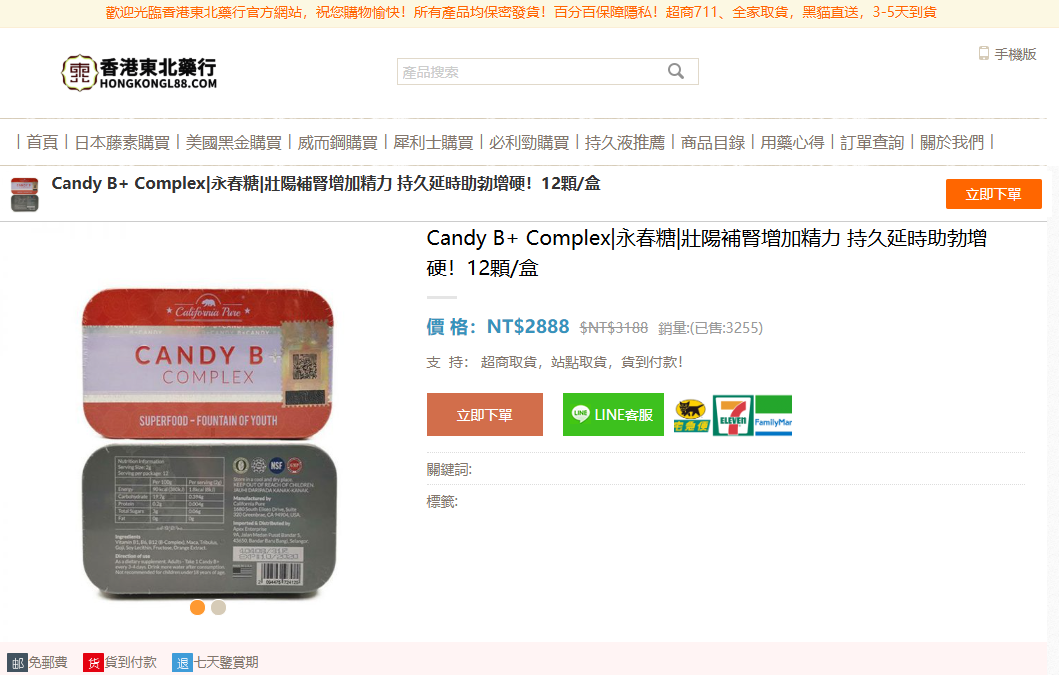
Task: Open 日本藤素購買 in navigation
Action: tap(122, 143)
